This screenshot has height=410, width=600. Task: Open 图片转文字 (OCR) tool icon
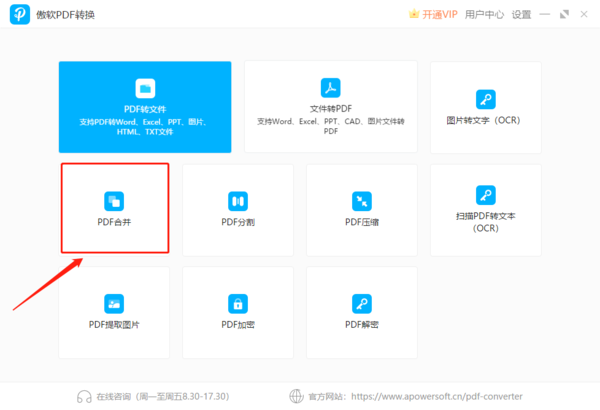pos(485,99)
